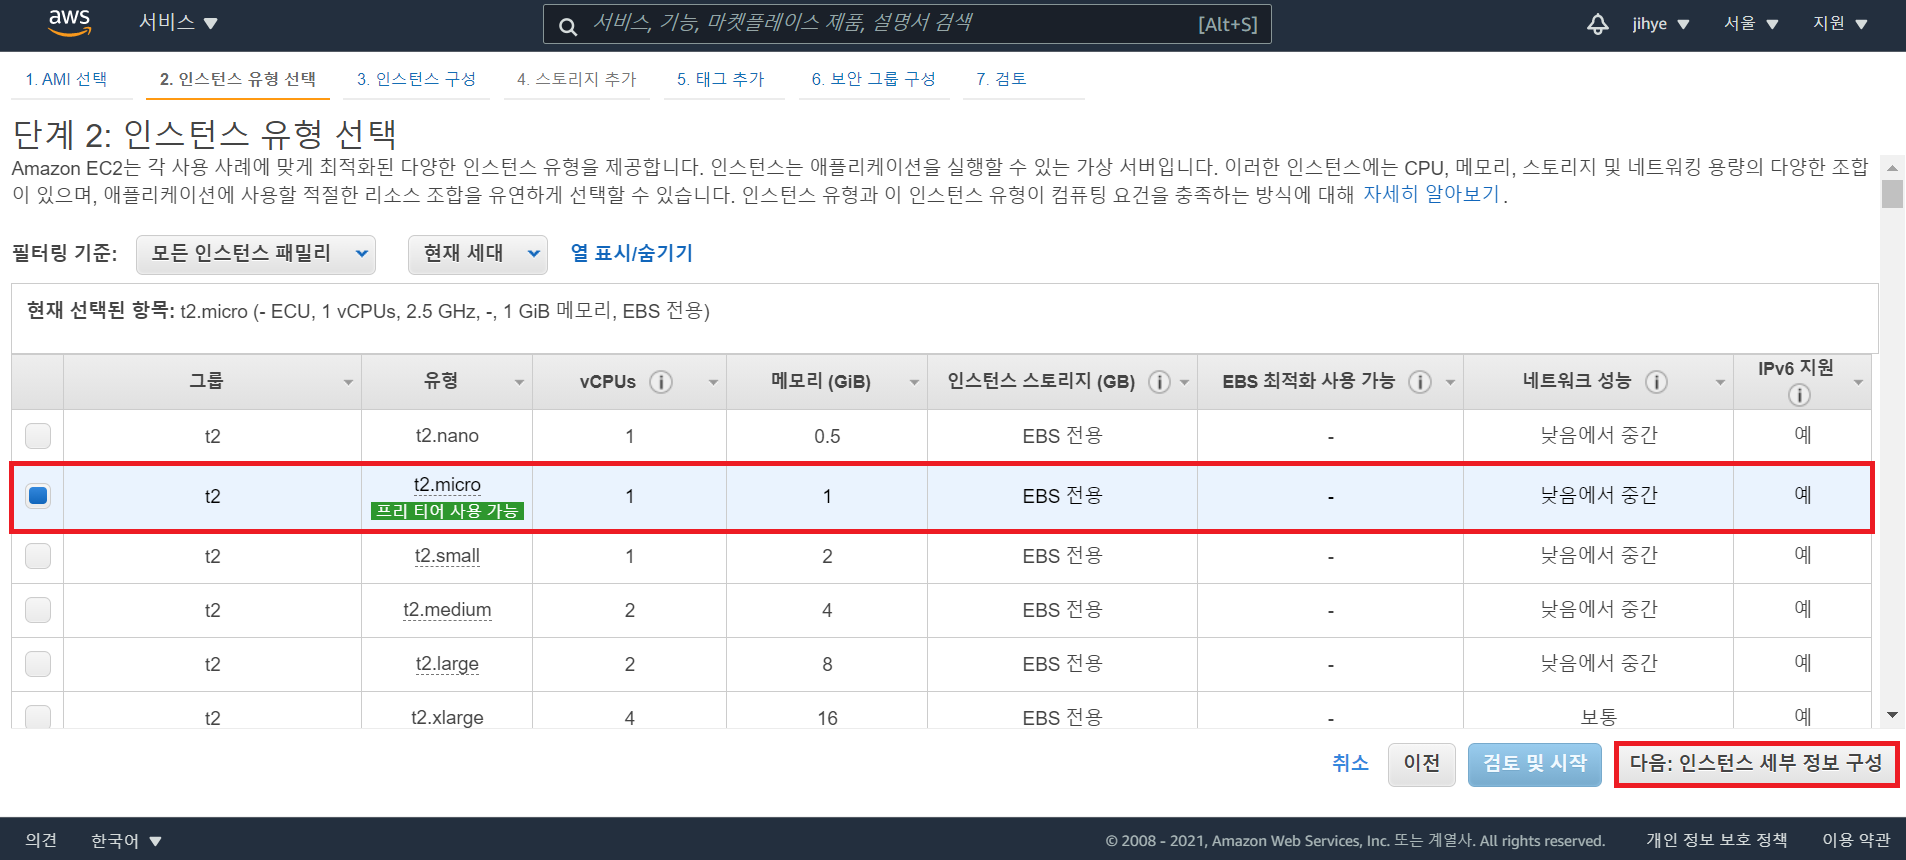Open the jihye account dropdown
Viewport: 1906px width, 860px height.
[x=1661, y=24]
